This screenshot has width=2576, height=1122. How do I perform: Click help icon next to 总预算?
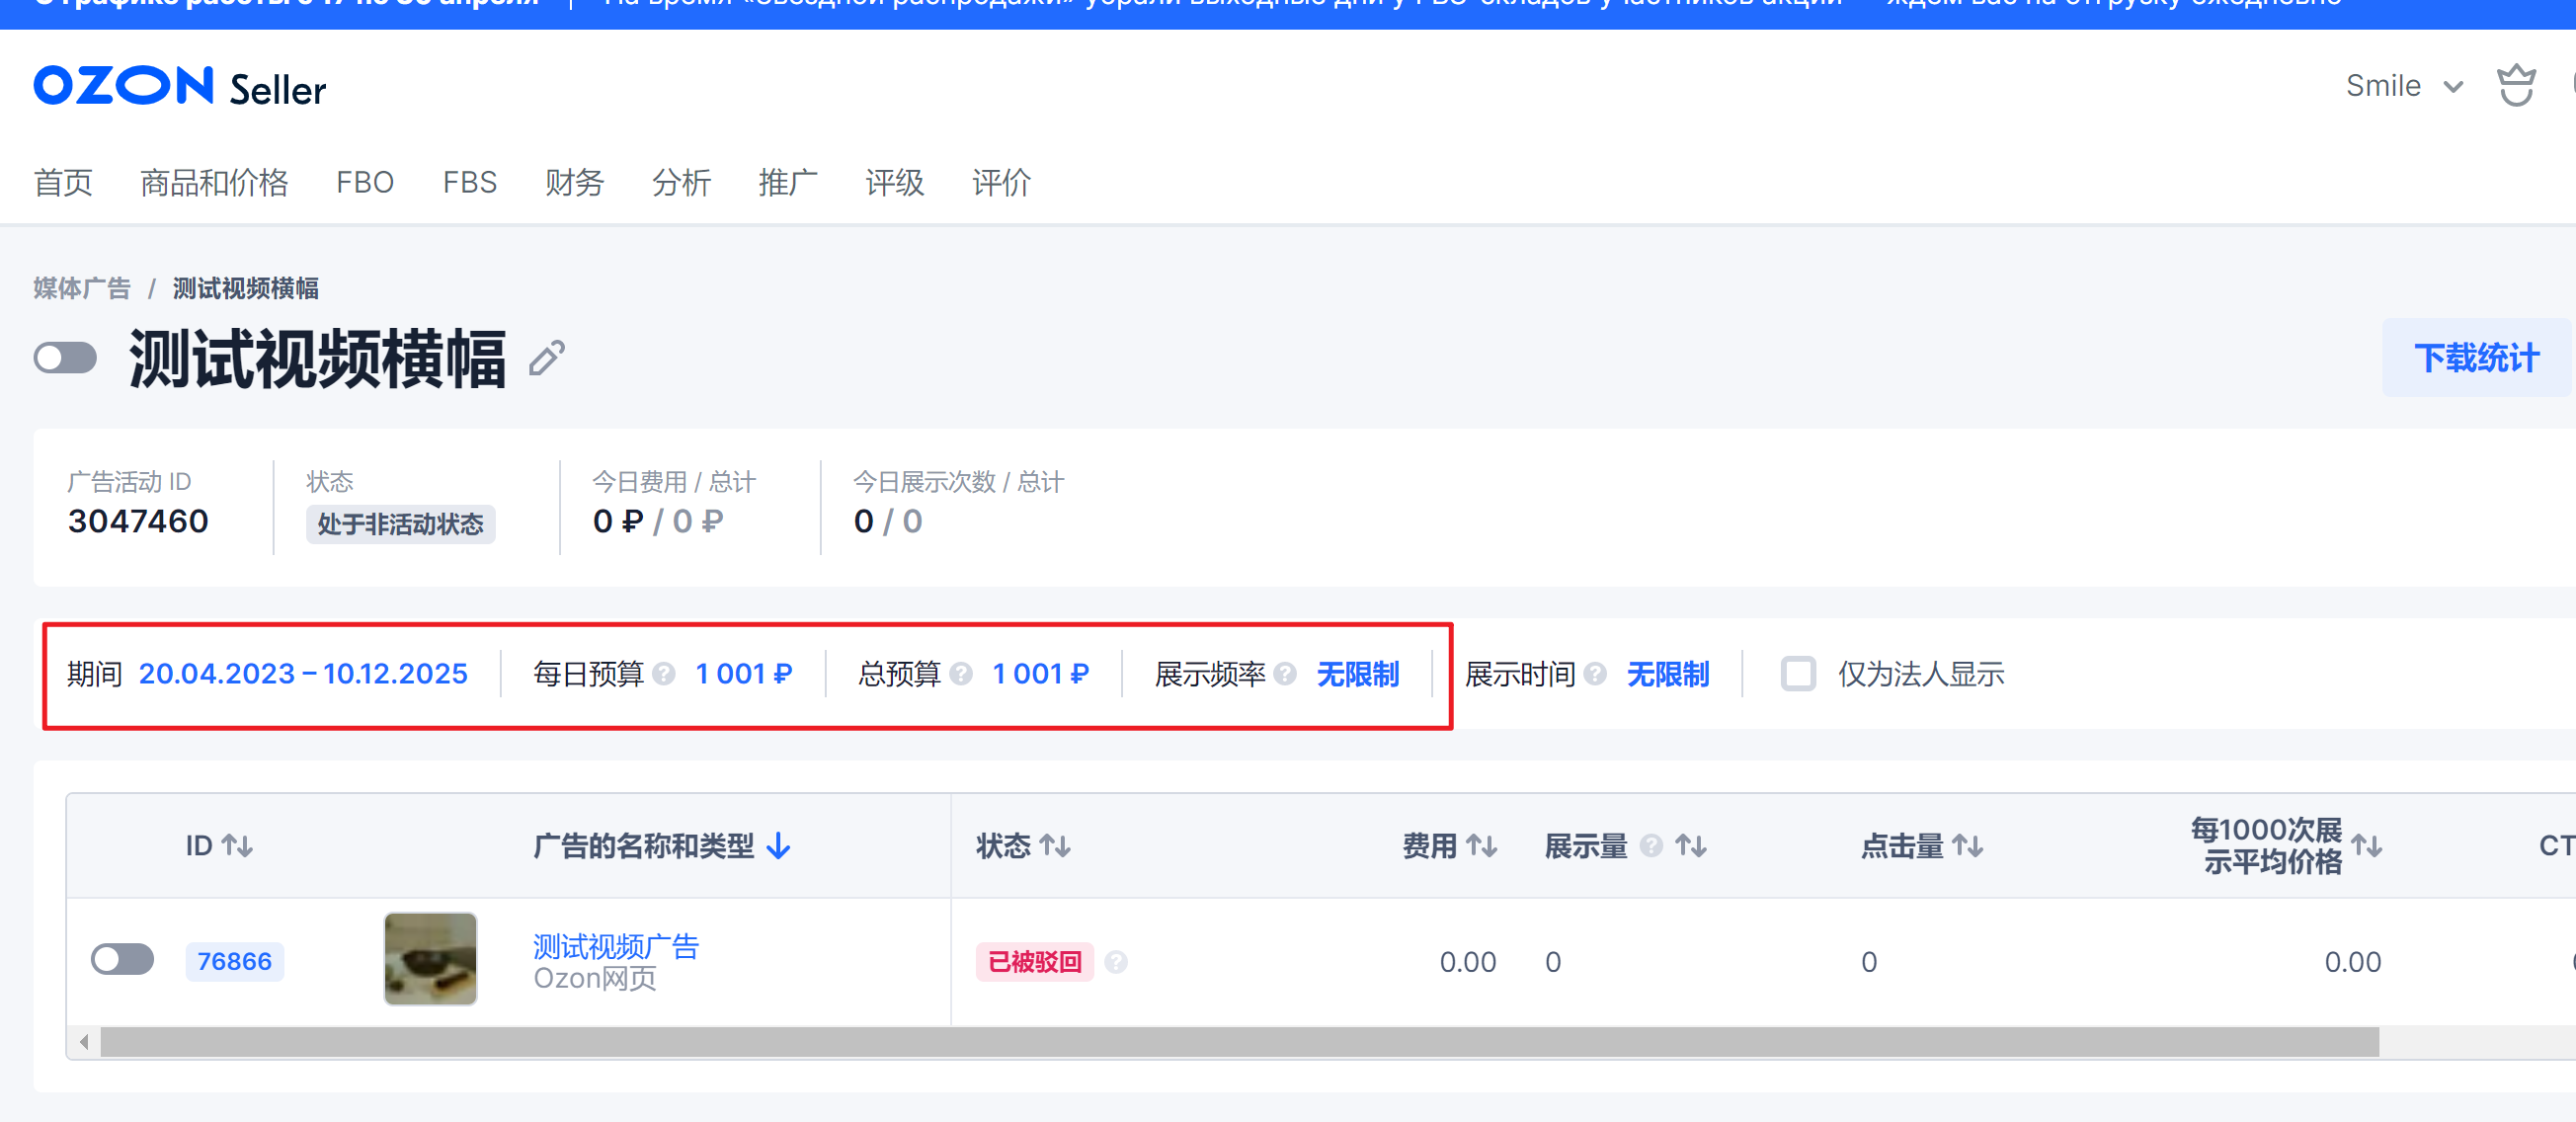click(961, 674)
